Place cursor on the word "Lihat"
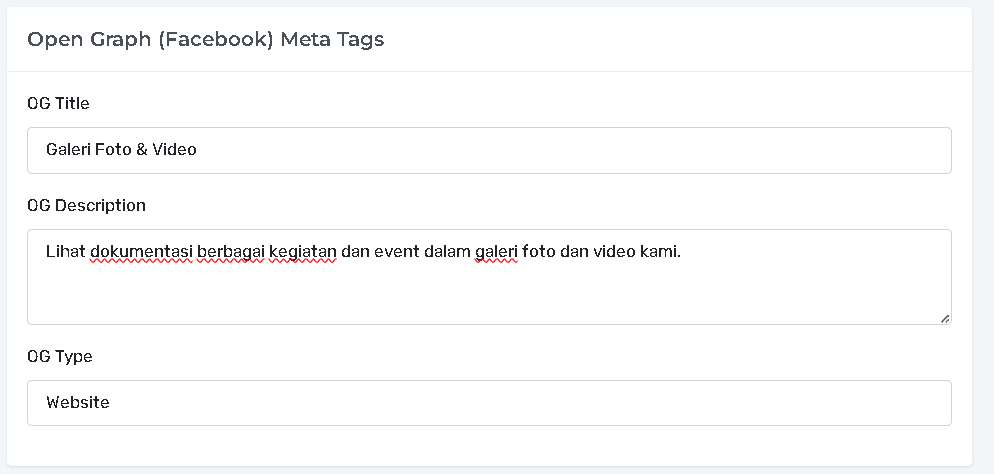The width and height of the screenshot is (994, 474). [x=65, y=251]
